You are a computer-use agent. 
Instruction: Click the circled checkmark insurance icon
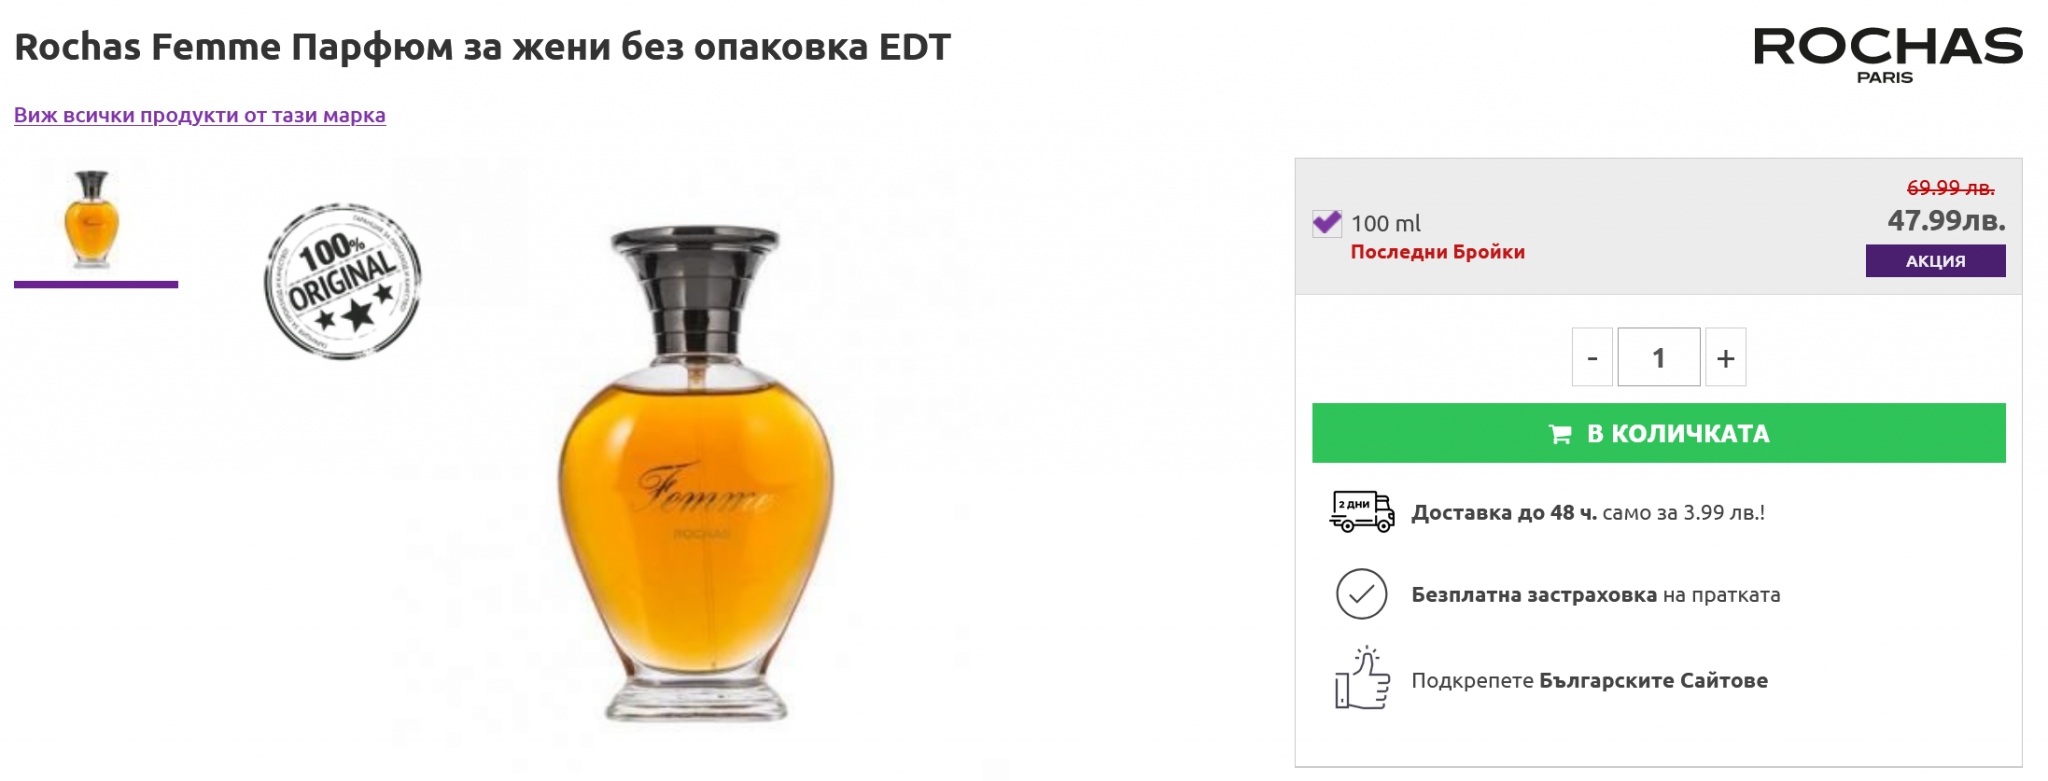tap(1361, 594)
